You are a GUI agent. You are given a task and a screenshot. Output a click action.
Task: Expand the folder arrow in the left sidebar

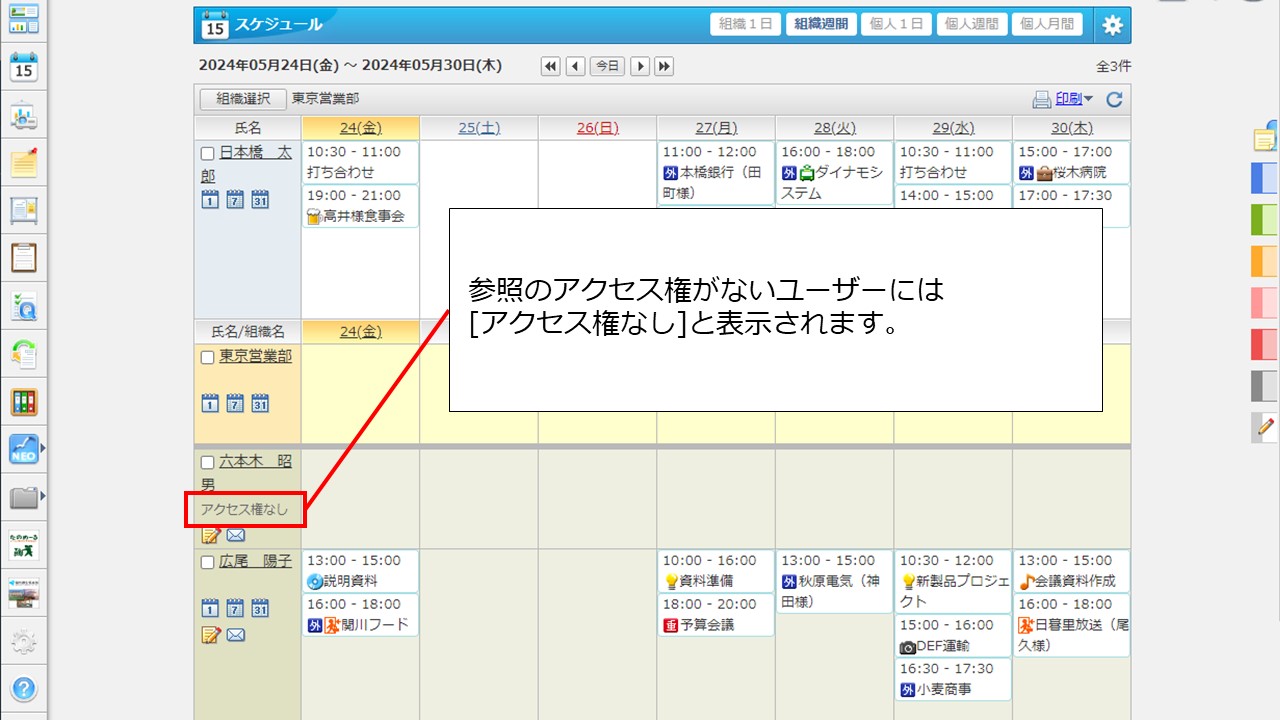click(x=44, y=494)
